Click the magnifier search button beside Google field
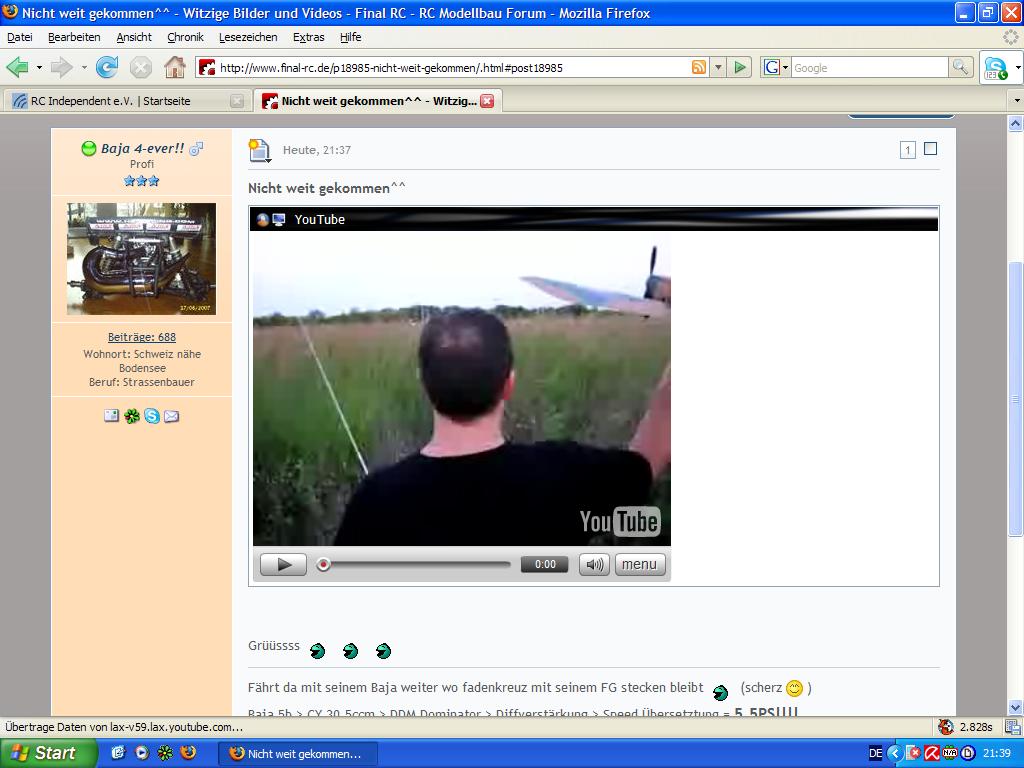1024x768 pixels. pos(960,67)
